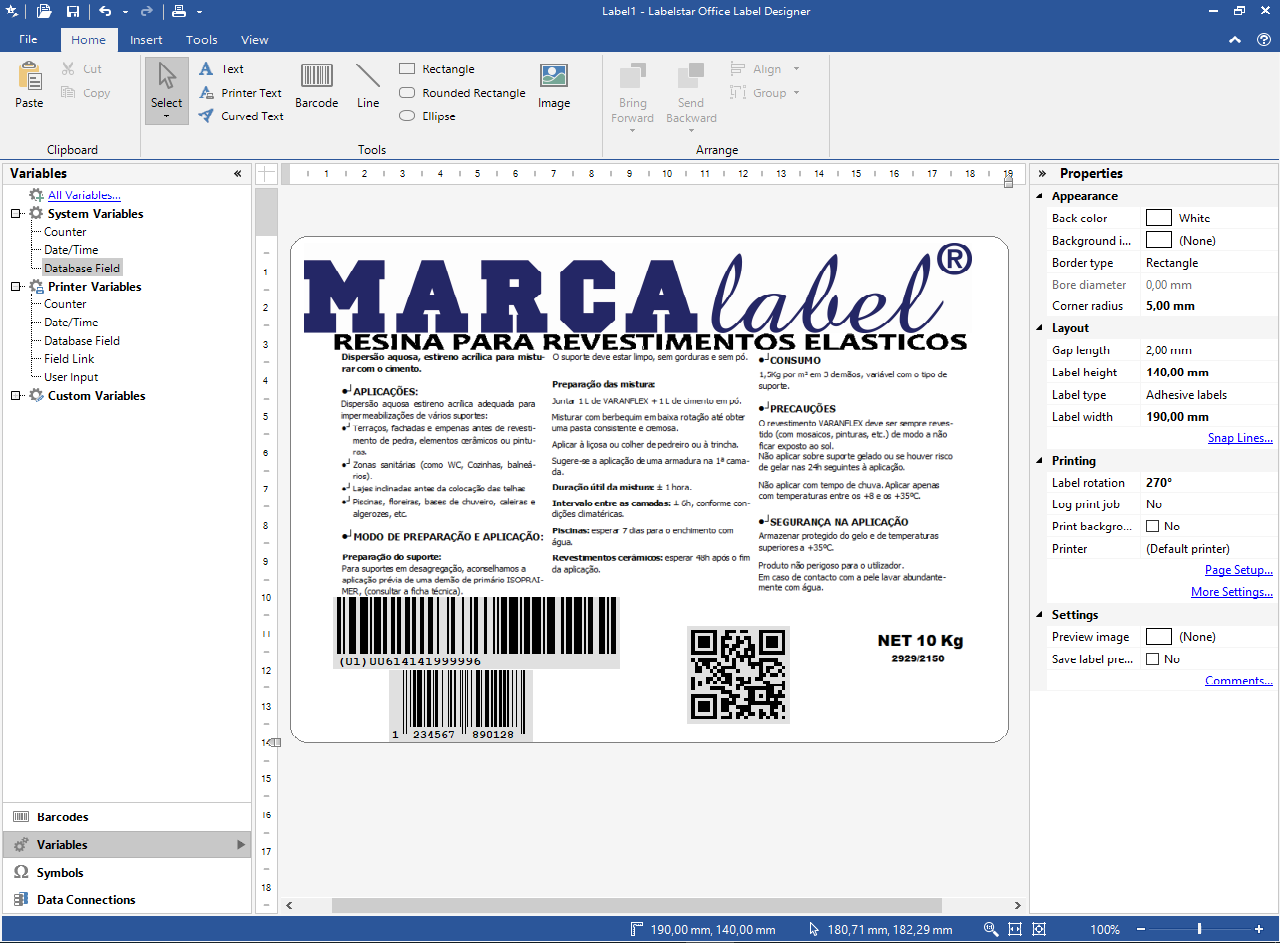Switch to the View ribbon tab
Viewport: 1280px width, 943px height.
click(254, 40)
